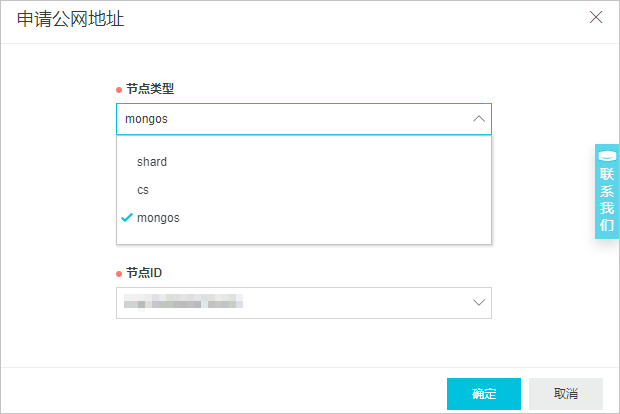Click the blue checkmark beside mongos
This screenshot has height=414, width=620.
pyautogui.click(x=127, y=217)
